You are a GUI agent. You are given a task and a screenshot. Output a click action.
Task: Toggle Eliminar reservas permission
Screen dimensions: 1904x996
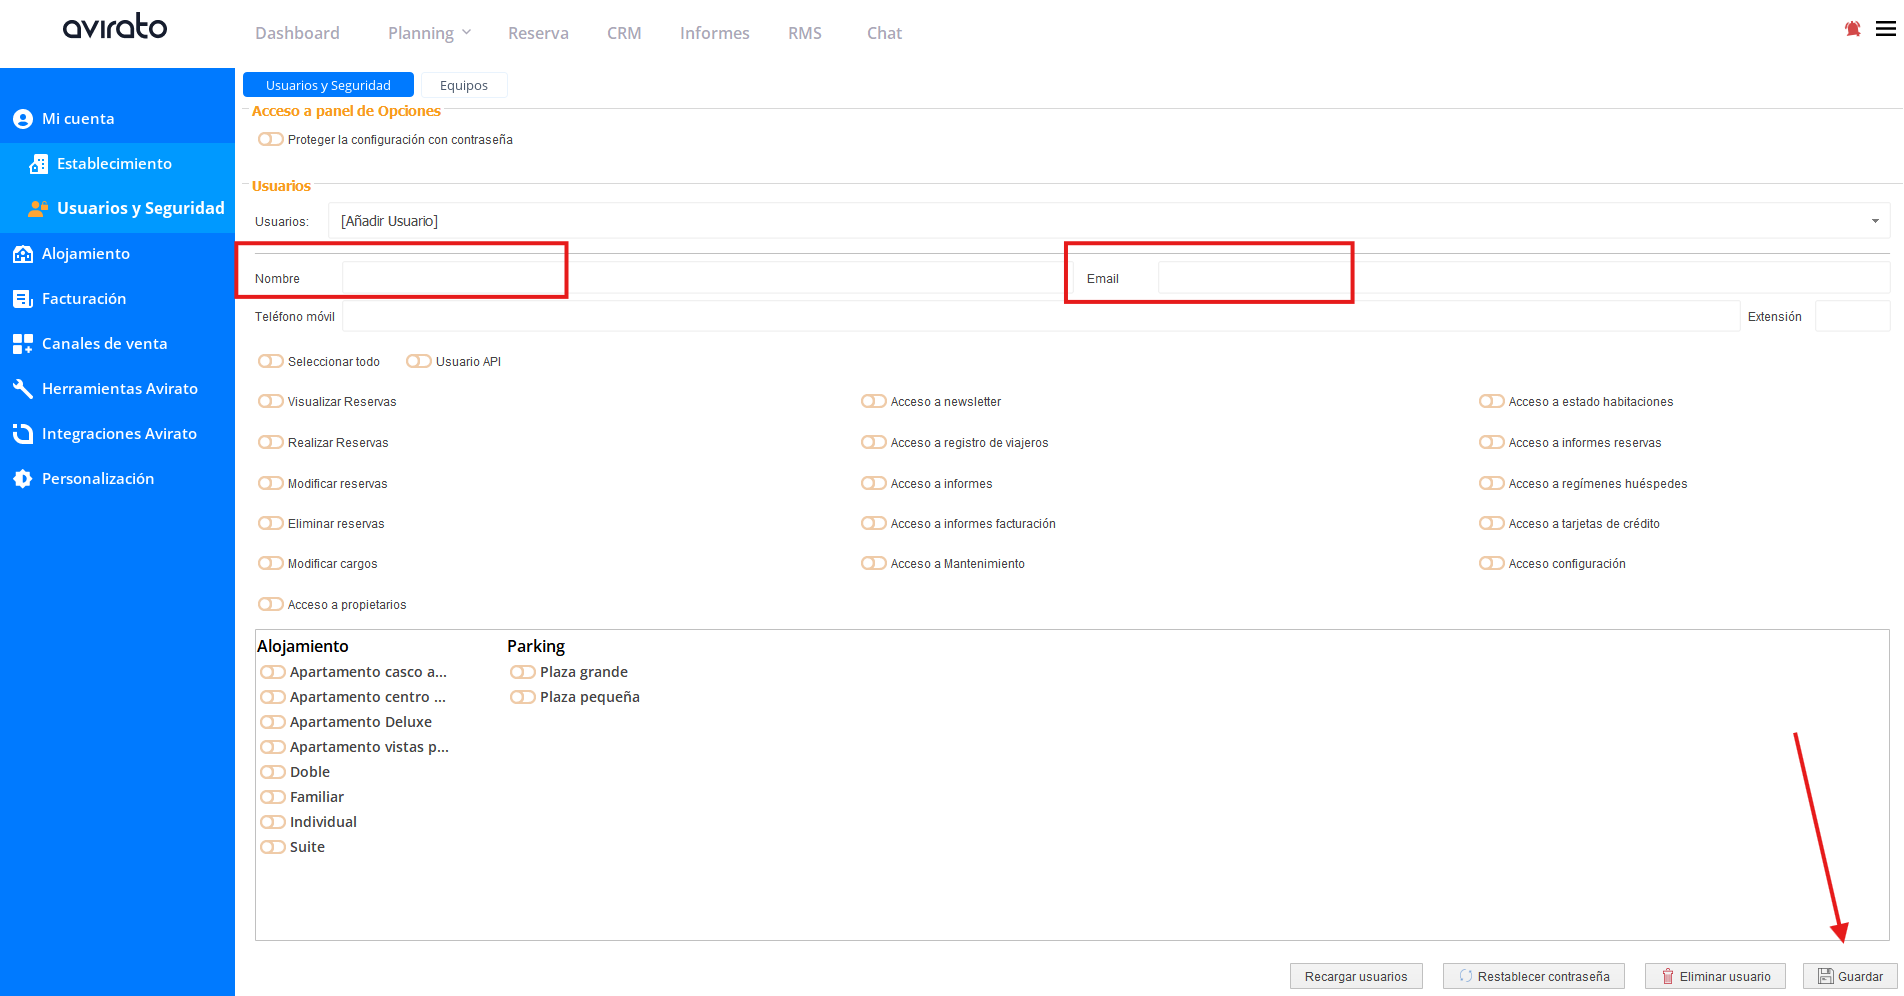pyautogui.click(x=270, y=523)
